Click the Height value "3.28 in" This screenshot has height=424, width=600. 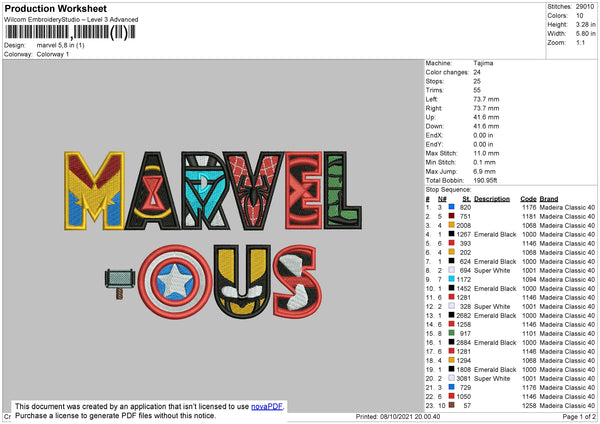point(585,24)
